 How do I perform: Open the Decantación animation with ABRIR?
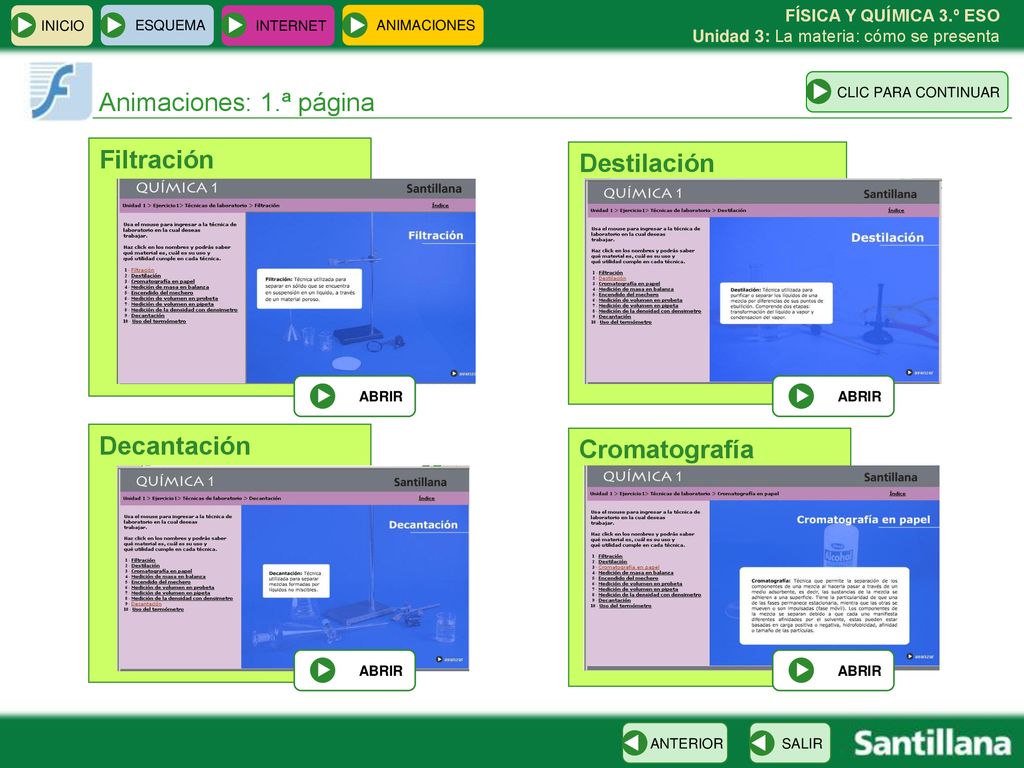(355, 670)
